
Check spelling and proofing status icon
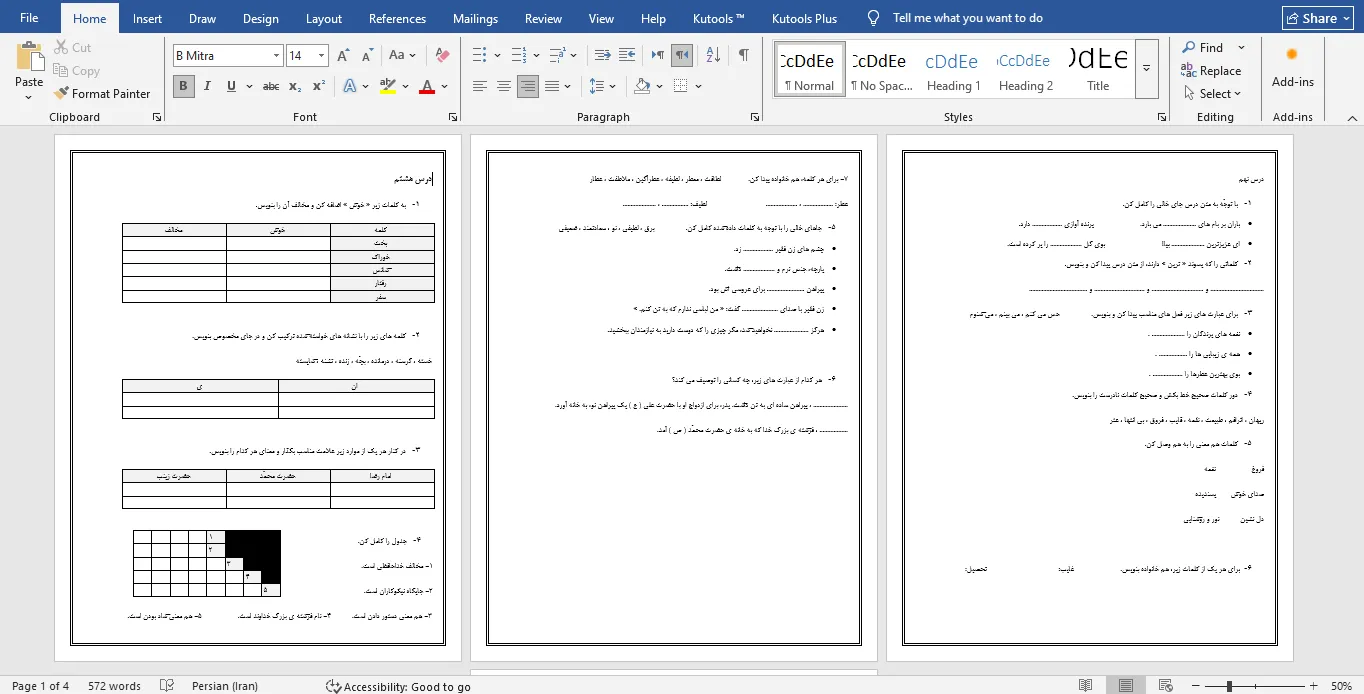(x=168, y=686)
